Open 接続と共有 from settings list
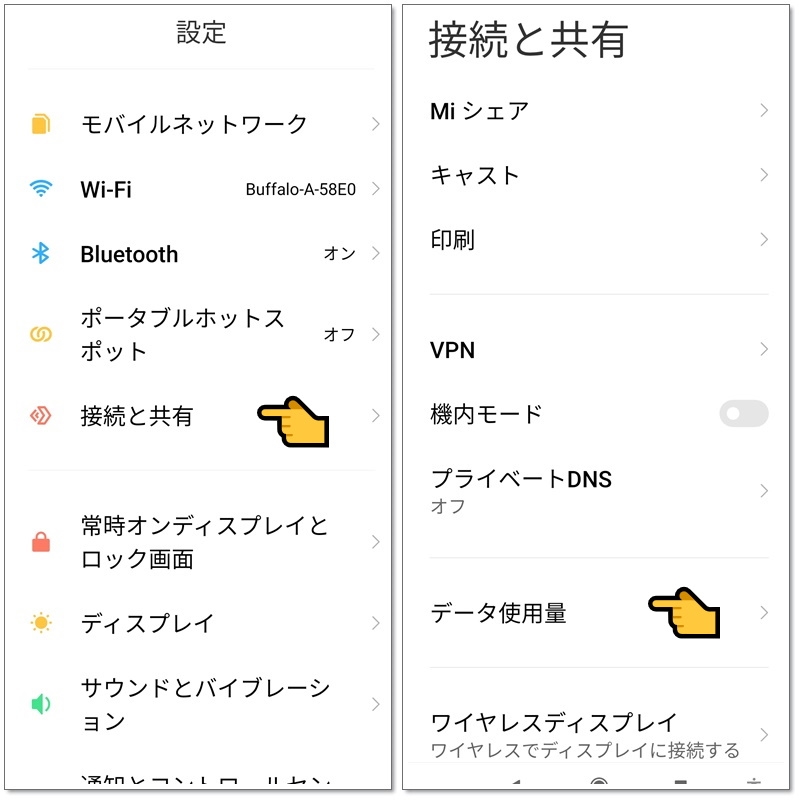The image size is (800, 800). (137, 416)
